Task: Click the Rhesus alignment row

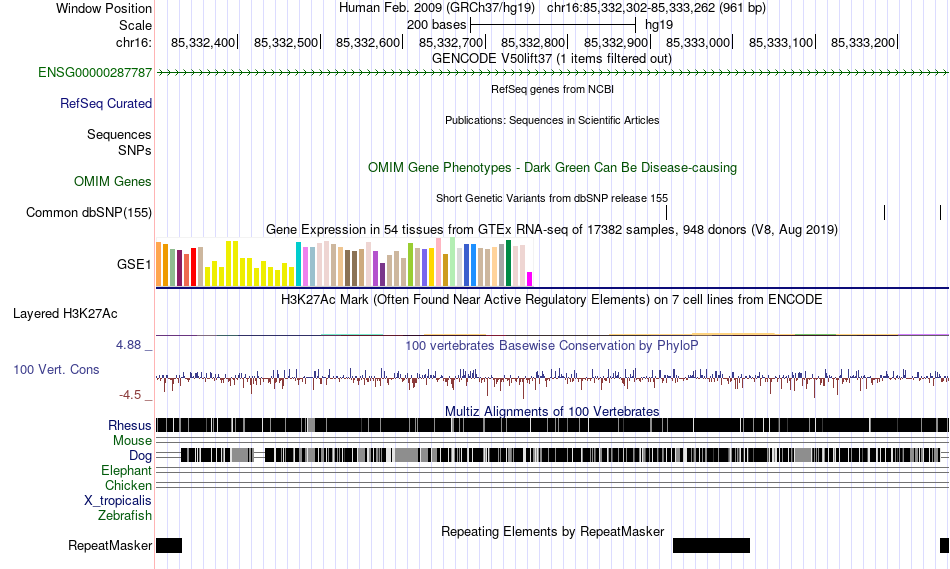Action: [x=553, y=425]
